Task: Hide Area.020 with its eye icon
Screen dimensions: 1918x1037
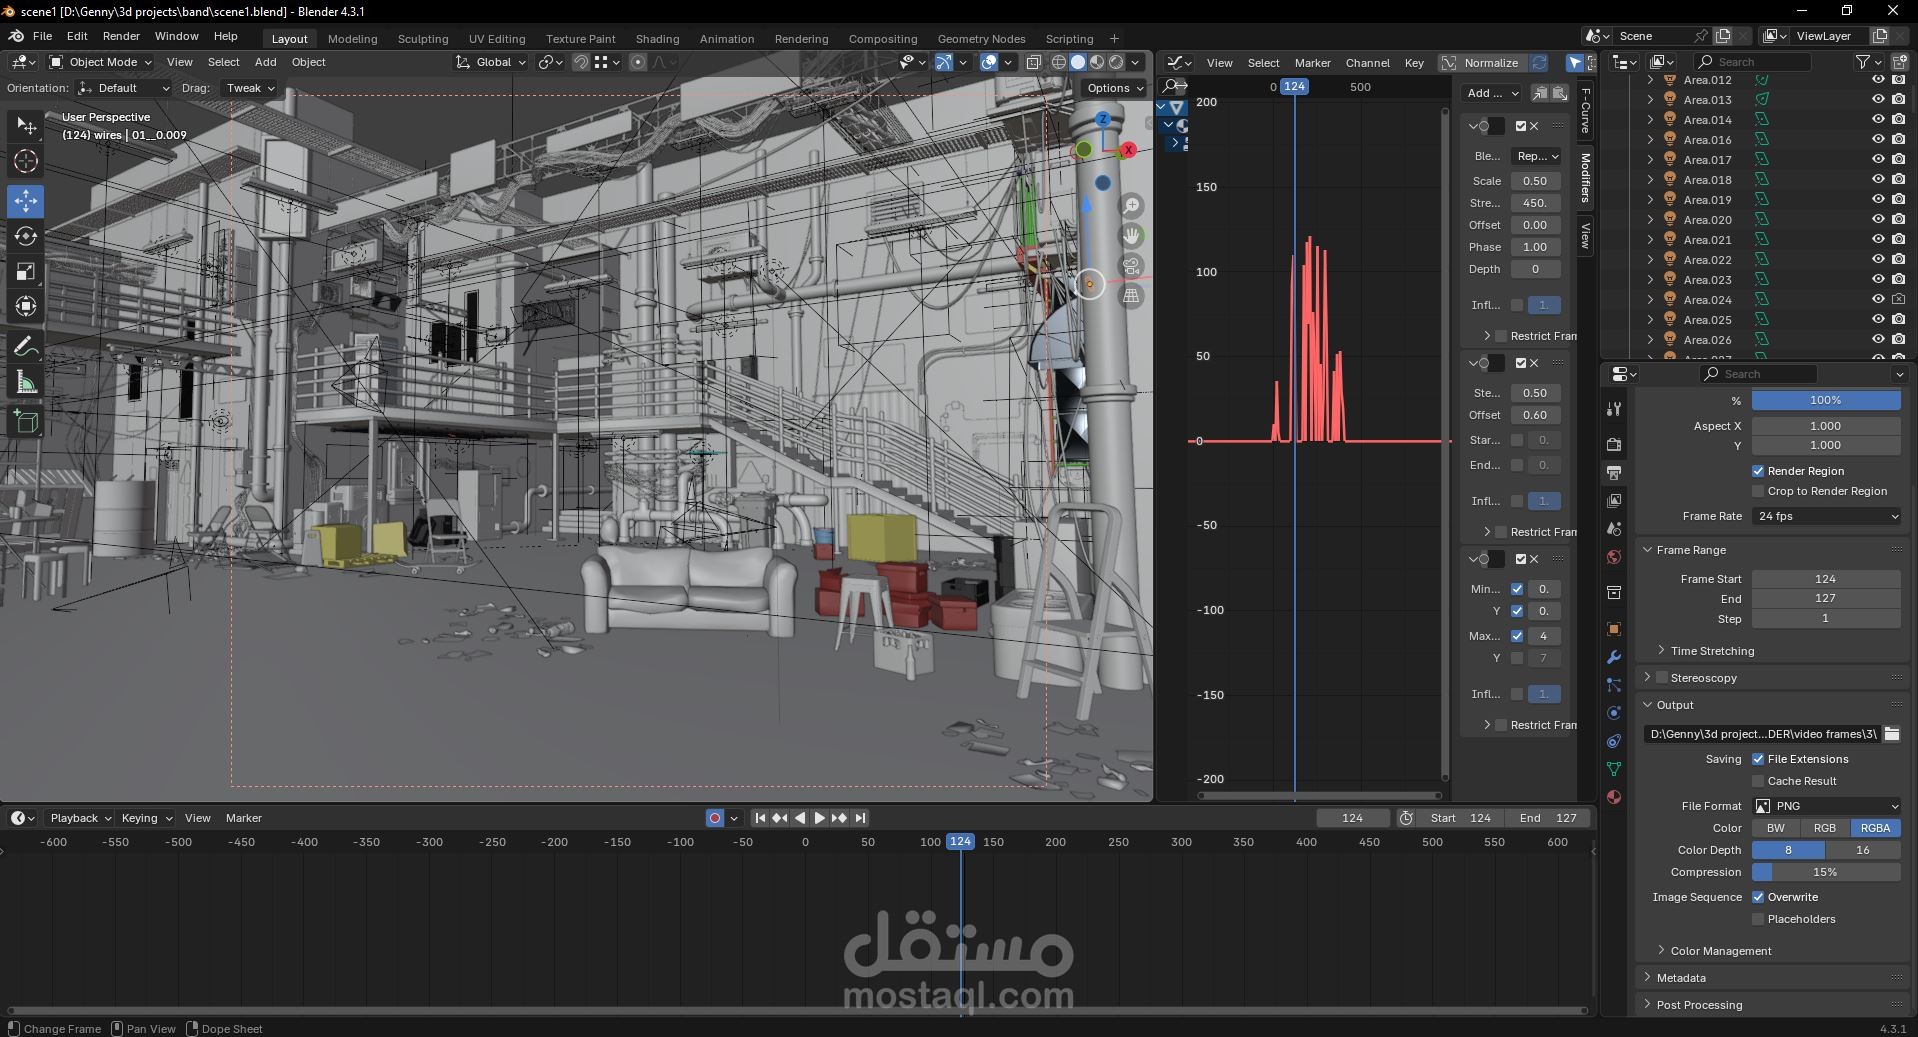Action: coord(1878,220)
